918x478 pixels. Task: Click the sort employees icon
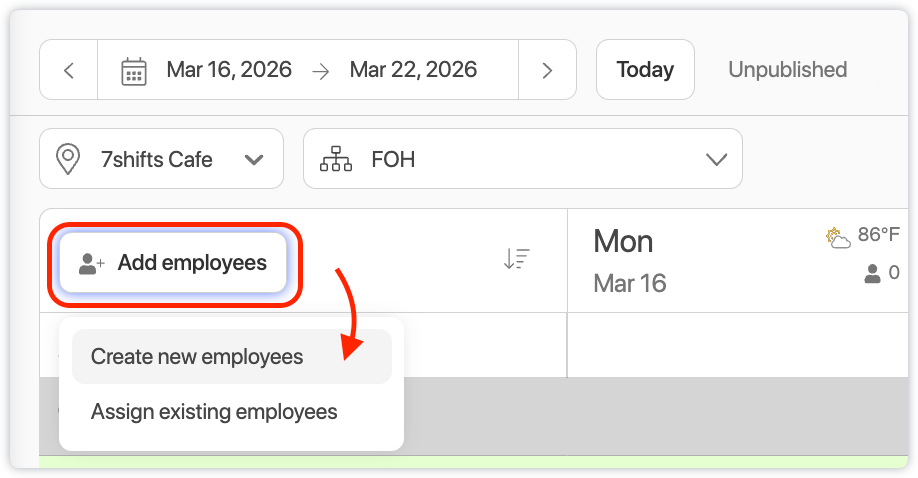(516, 259)
